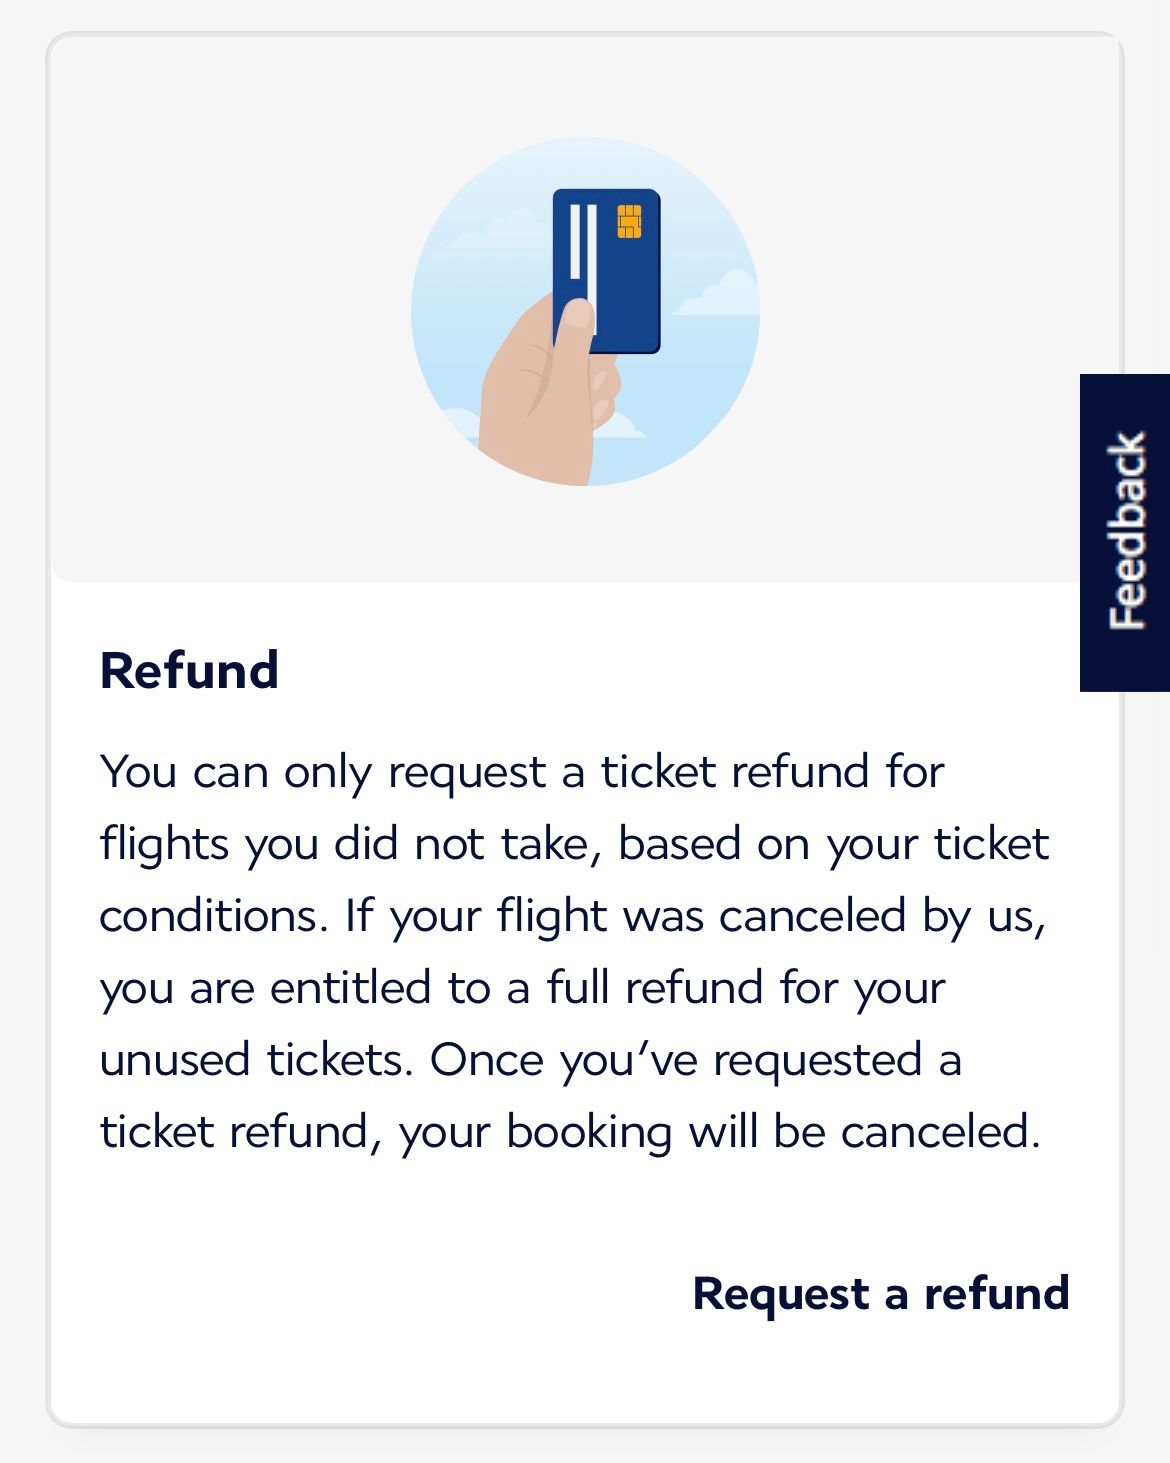Viewport: 1170px width, 1463px height.
Task: Click the gold chip on the credit card
Action: point(629,221)
